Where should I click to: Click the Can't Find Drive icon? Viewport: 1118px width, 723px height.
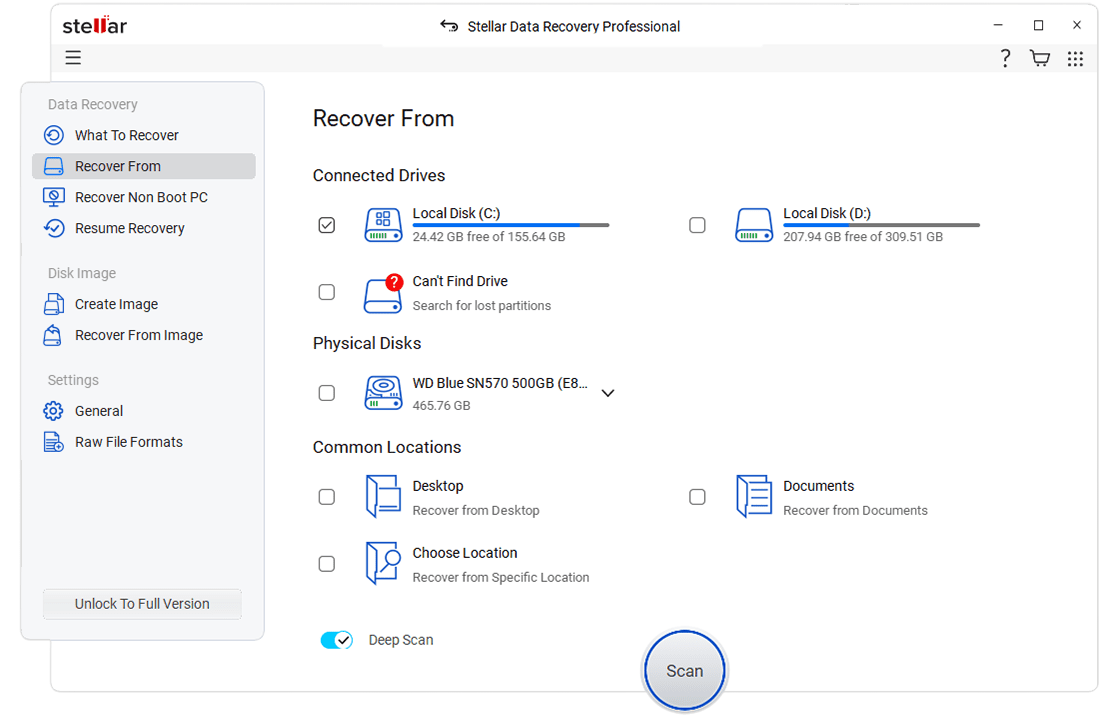[x=383, y=293]
